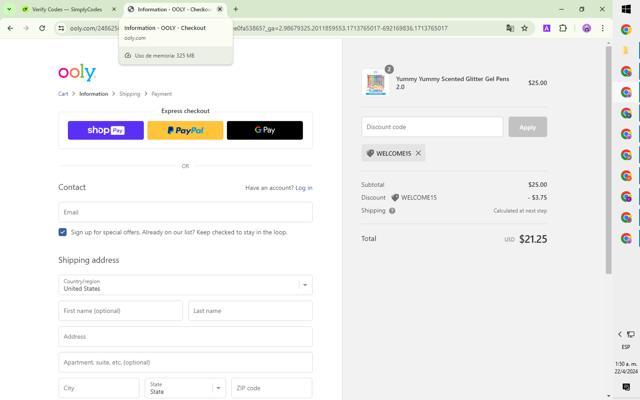Focus the Email input field
The width and height of the screenshot is (640, 400).
pos(185,212)
